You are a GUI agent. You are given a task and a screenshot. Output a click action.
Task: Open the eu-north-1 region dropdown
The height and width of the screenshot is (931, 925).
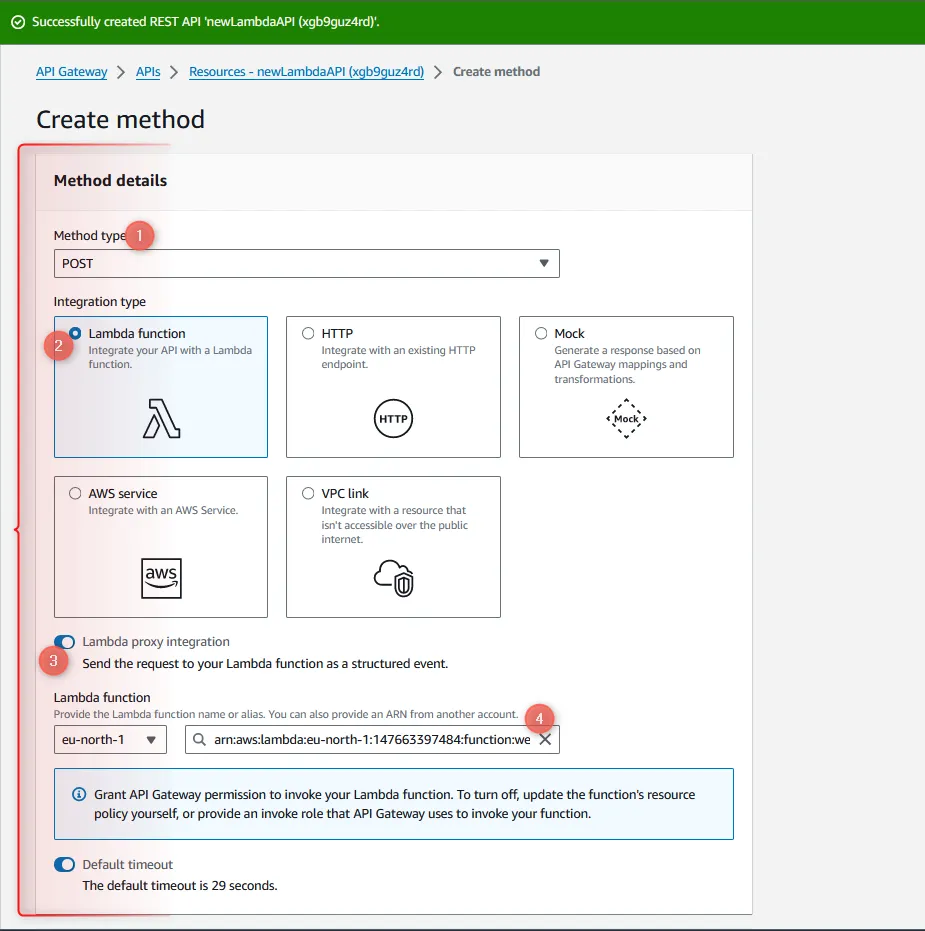pyautogui.click(x=110, y=740)
